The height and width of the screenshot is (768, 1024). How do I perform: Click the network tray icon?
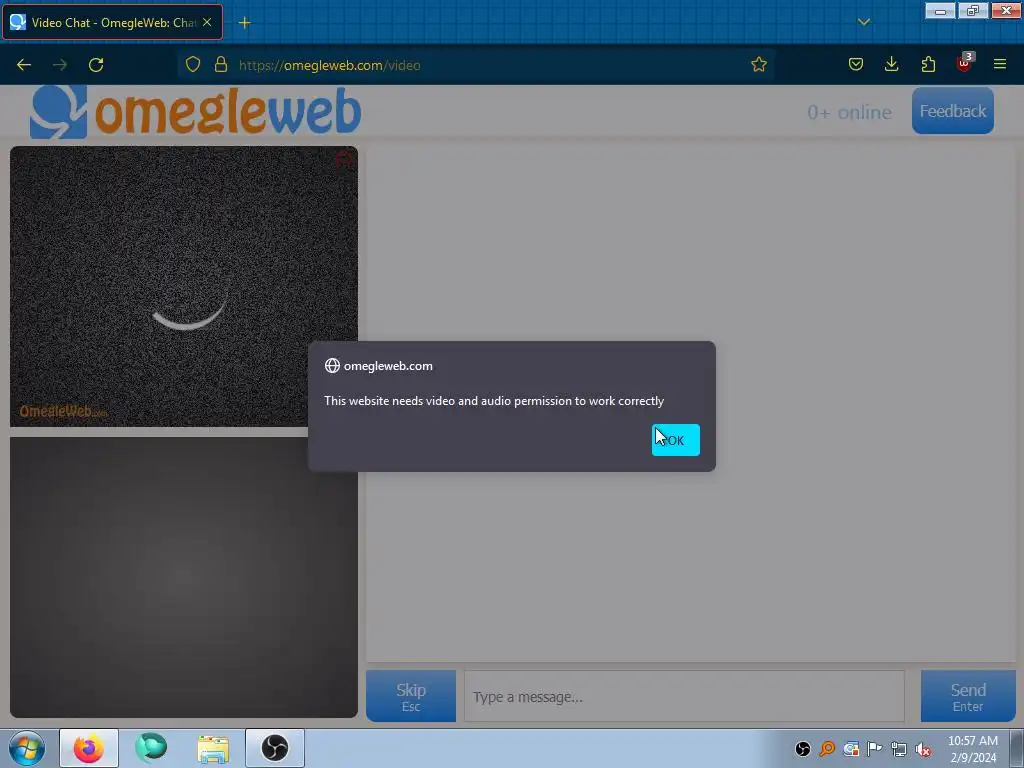pyautogui.click(x=899, y=749)
